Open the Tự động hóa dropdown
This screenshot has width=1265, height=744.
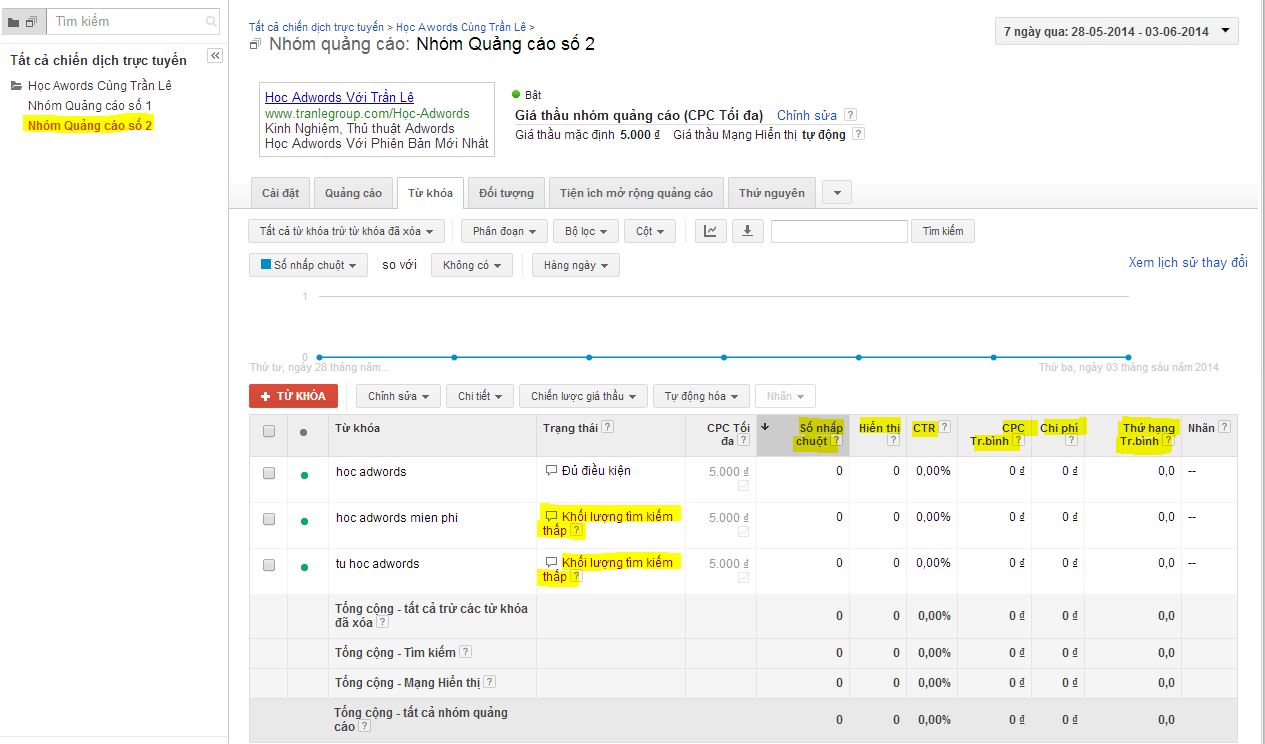click(702, 396)
